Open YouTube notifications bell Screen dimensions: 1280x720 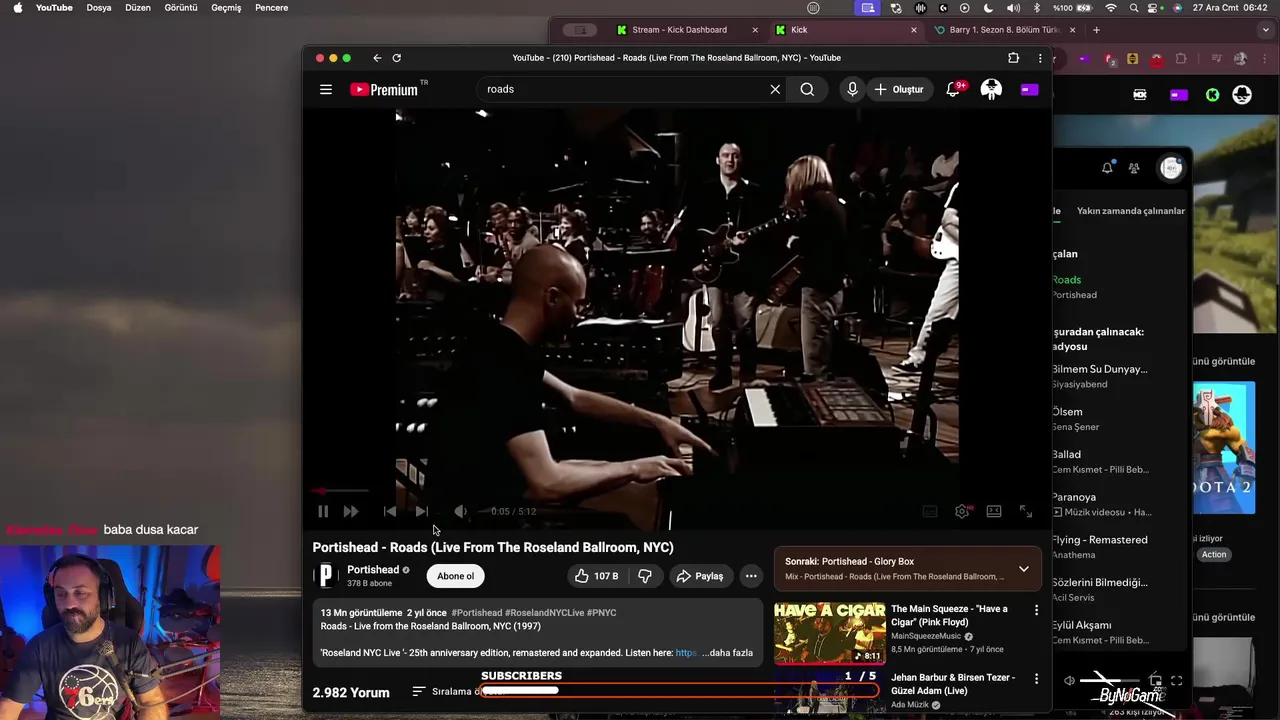[x=953, y=89]
